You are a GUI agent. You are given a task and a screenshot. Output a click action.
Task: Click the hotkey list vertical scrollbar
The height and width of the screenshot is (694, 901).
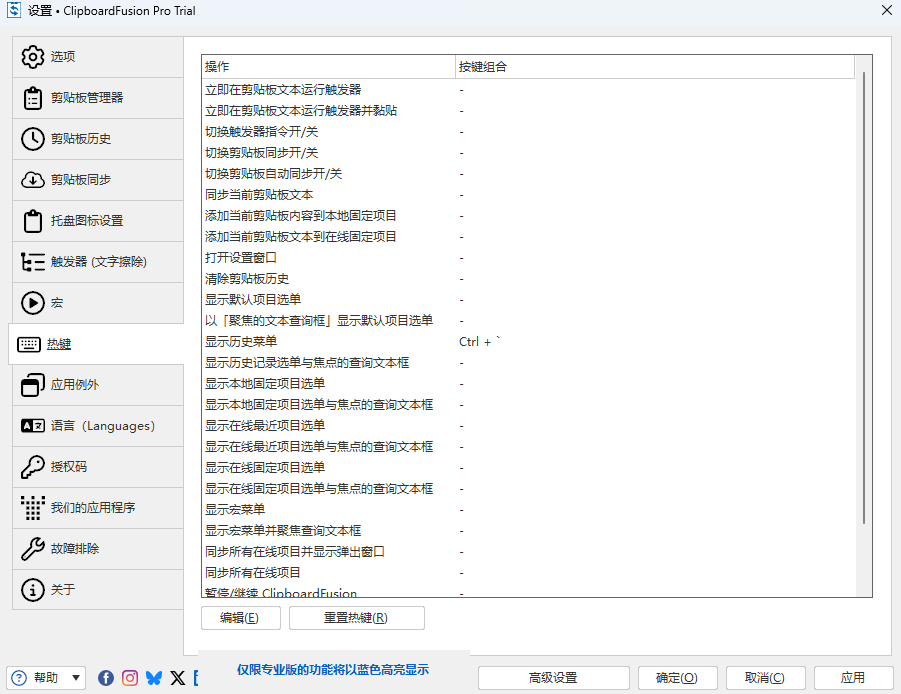864,300
